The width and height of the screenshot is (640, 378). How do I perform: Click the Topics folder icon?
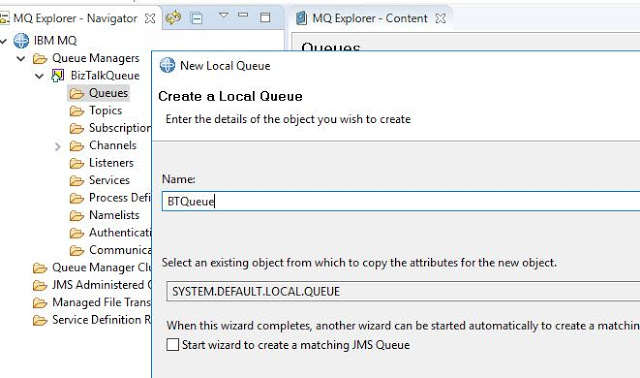click(77, 111)
